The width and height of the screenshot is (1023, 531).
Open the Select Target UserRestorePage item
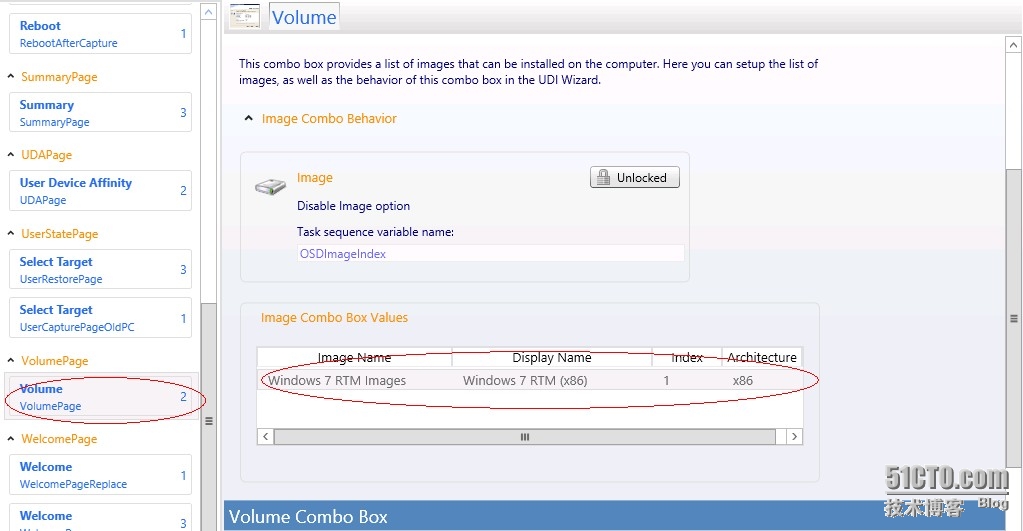[100, 269]
